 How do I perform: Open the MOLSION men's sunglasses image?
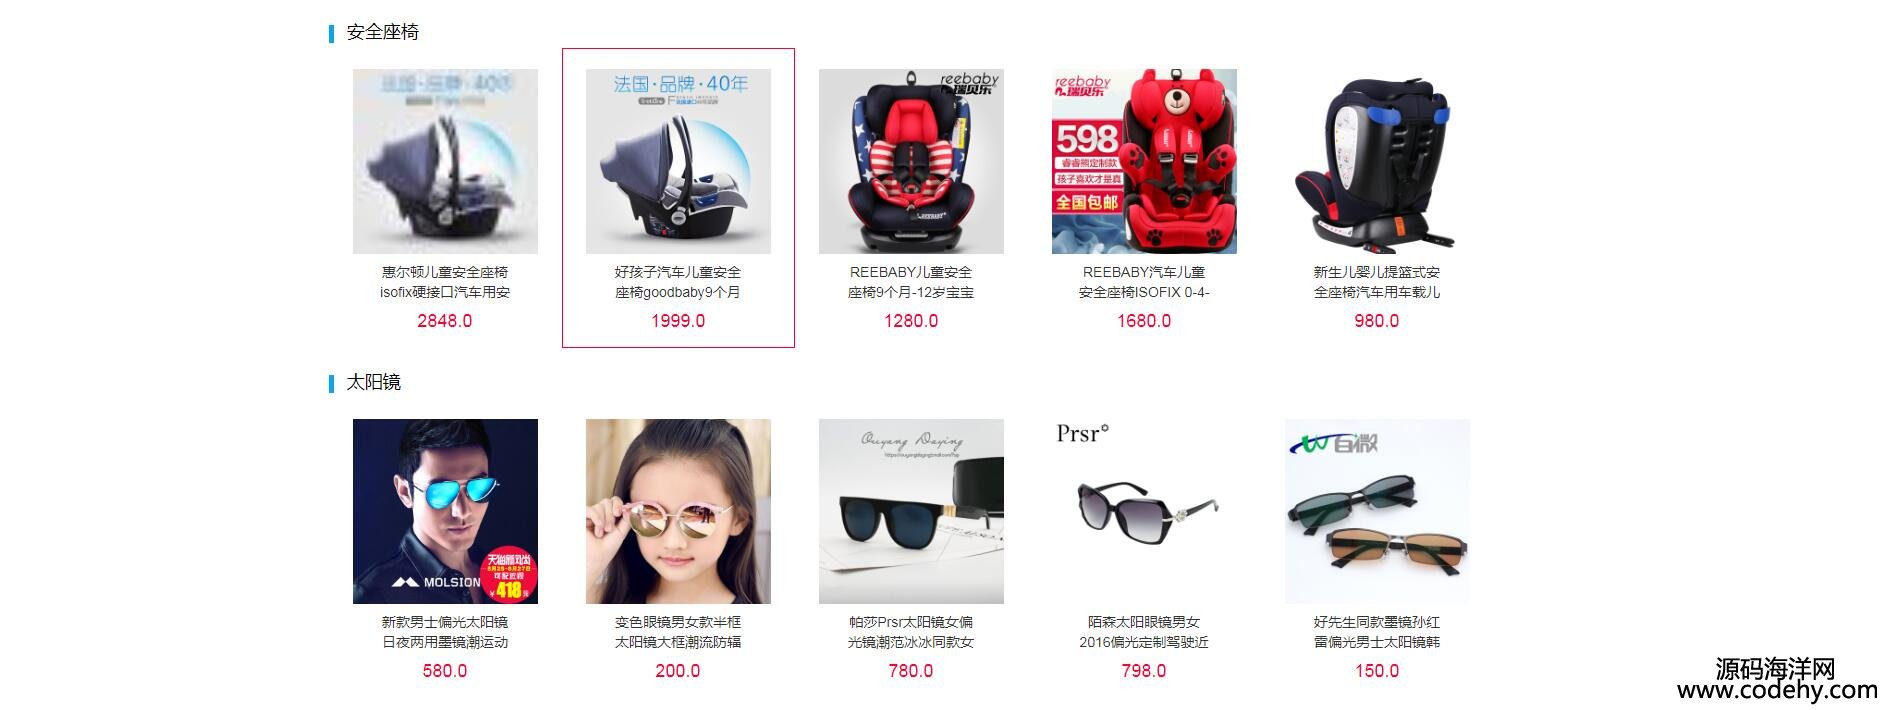(x=445, y=511)
